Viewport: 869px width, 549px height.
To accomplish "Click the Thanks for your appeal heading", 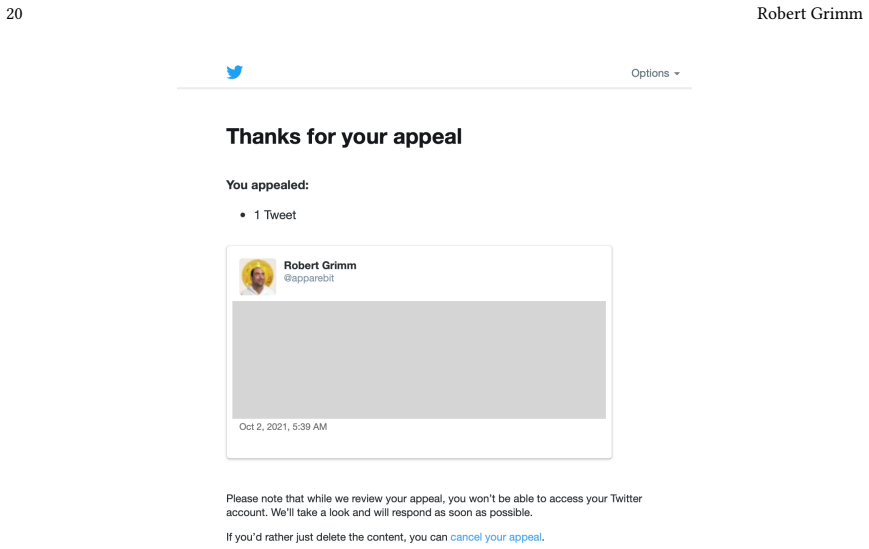I will click(344, 136).
